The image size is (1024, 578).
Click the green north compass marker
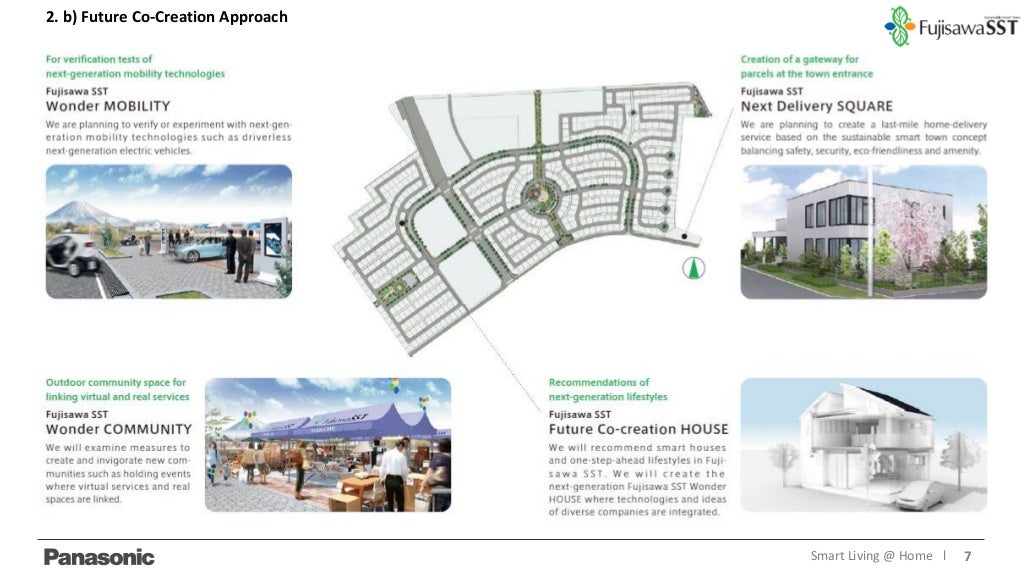tap(694, 268)
